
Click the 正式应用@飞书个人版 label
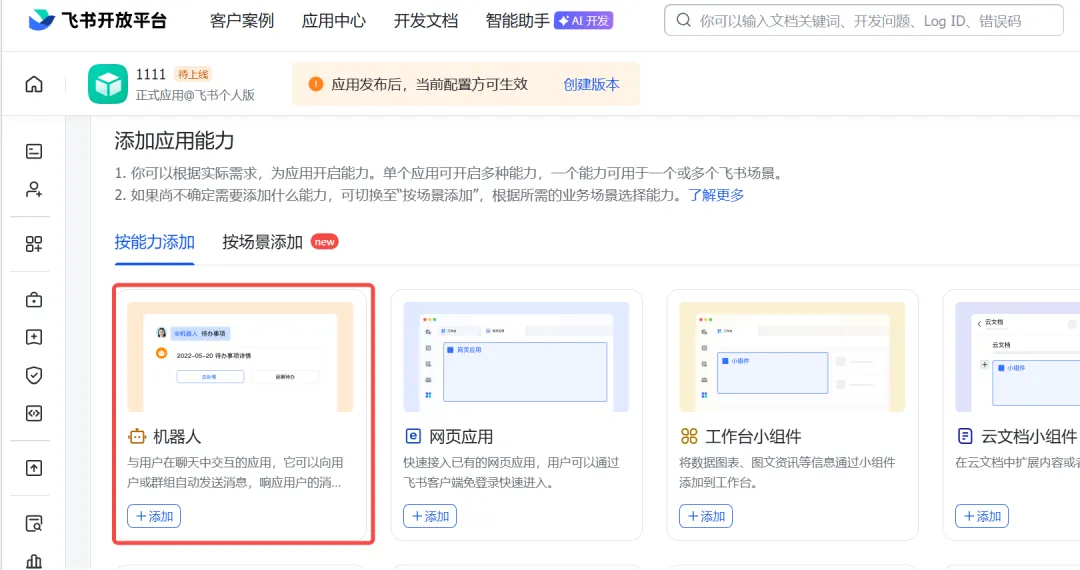point(195,95)
